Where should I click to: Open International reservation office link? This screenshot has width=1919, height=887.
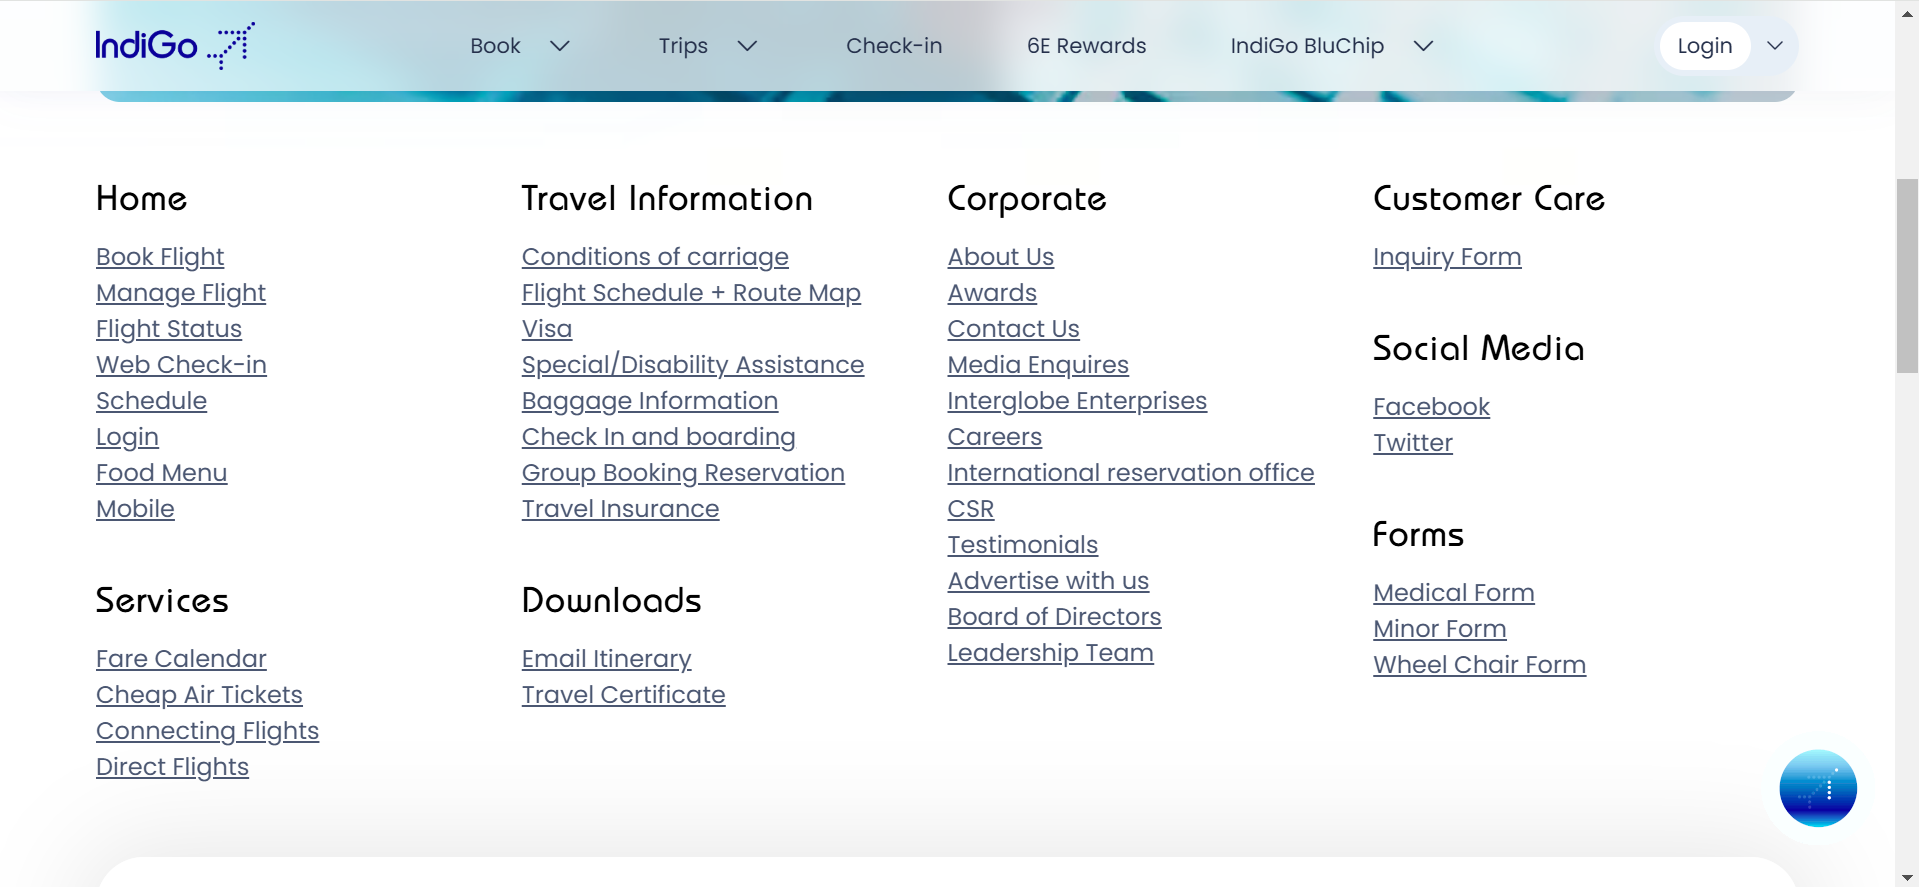coord(1131,473)
